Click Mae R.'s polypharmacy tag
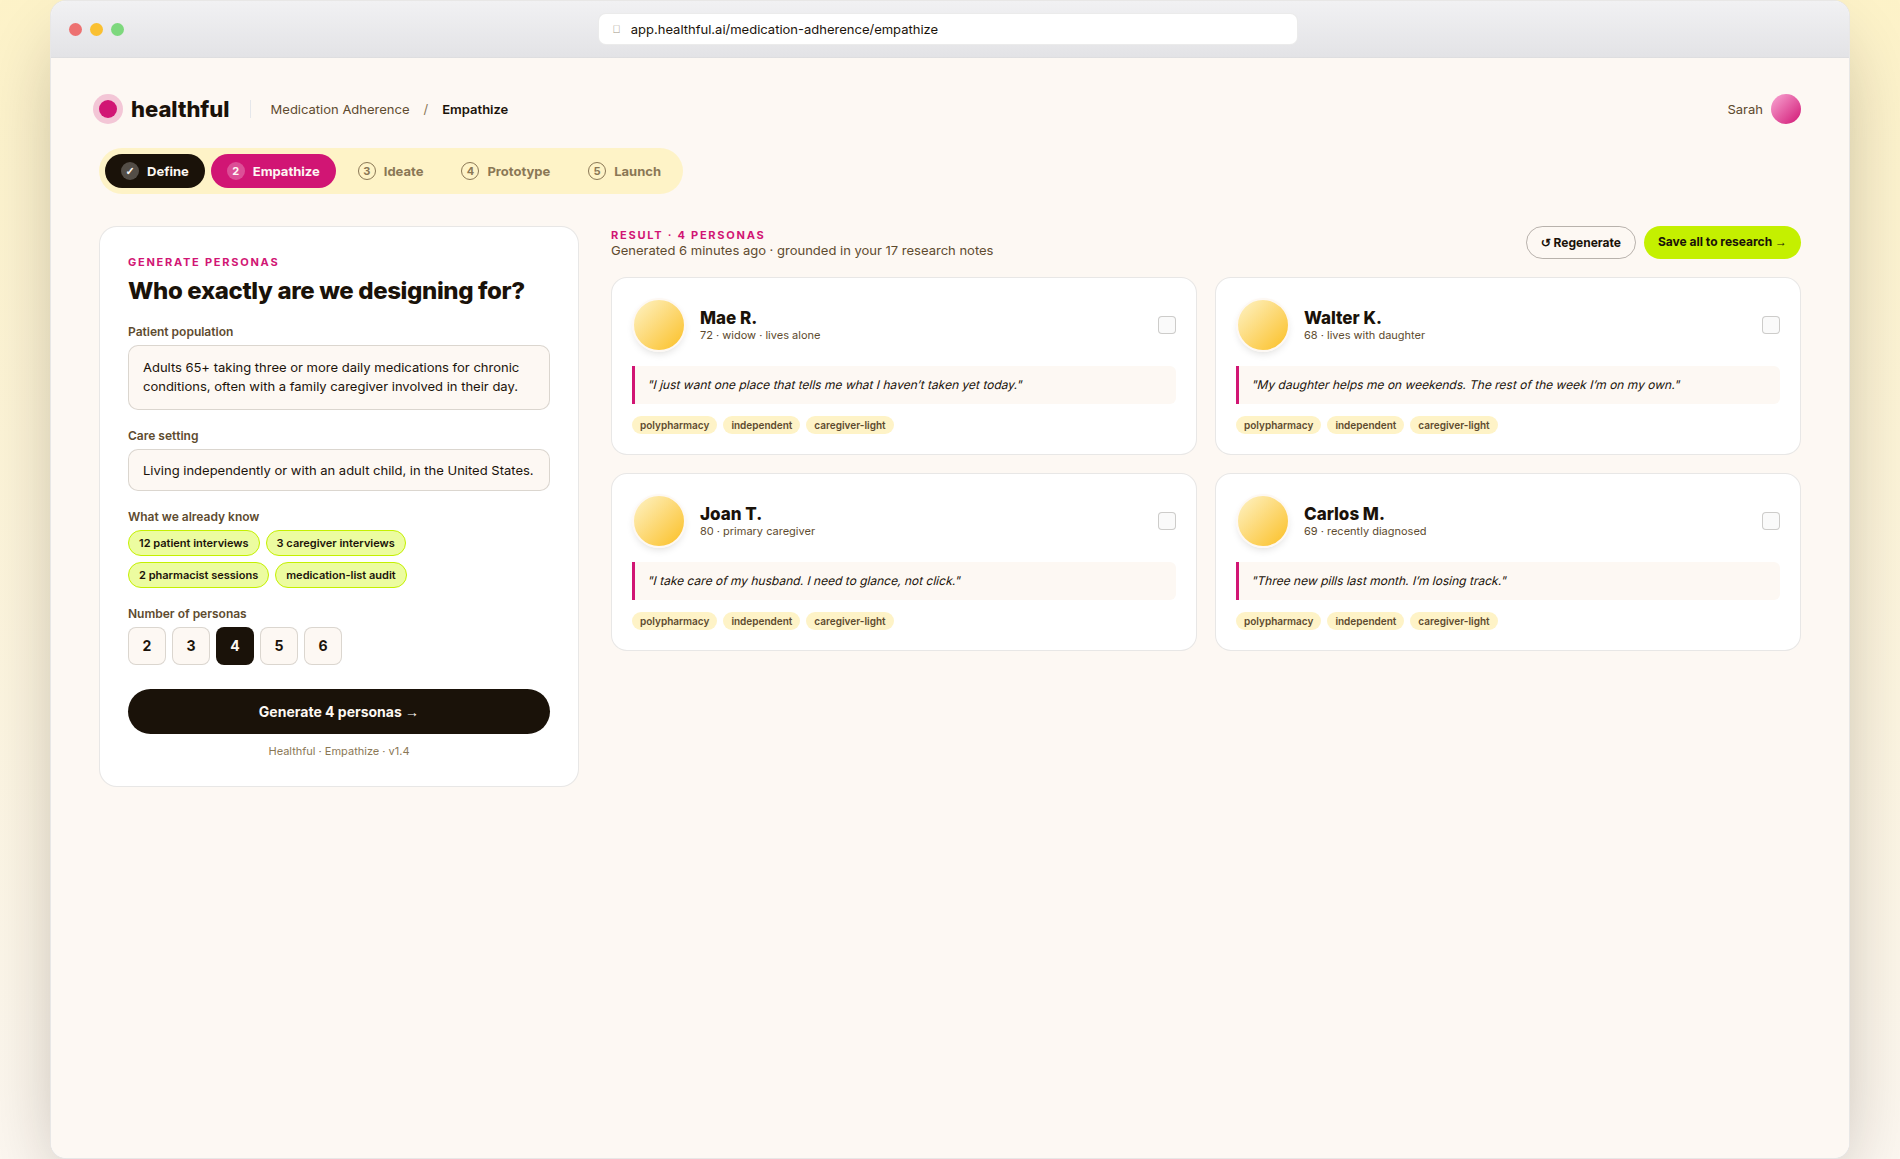This screenshot has width=1900, height=1159. (675, 425)
